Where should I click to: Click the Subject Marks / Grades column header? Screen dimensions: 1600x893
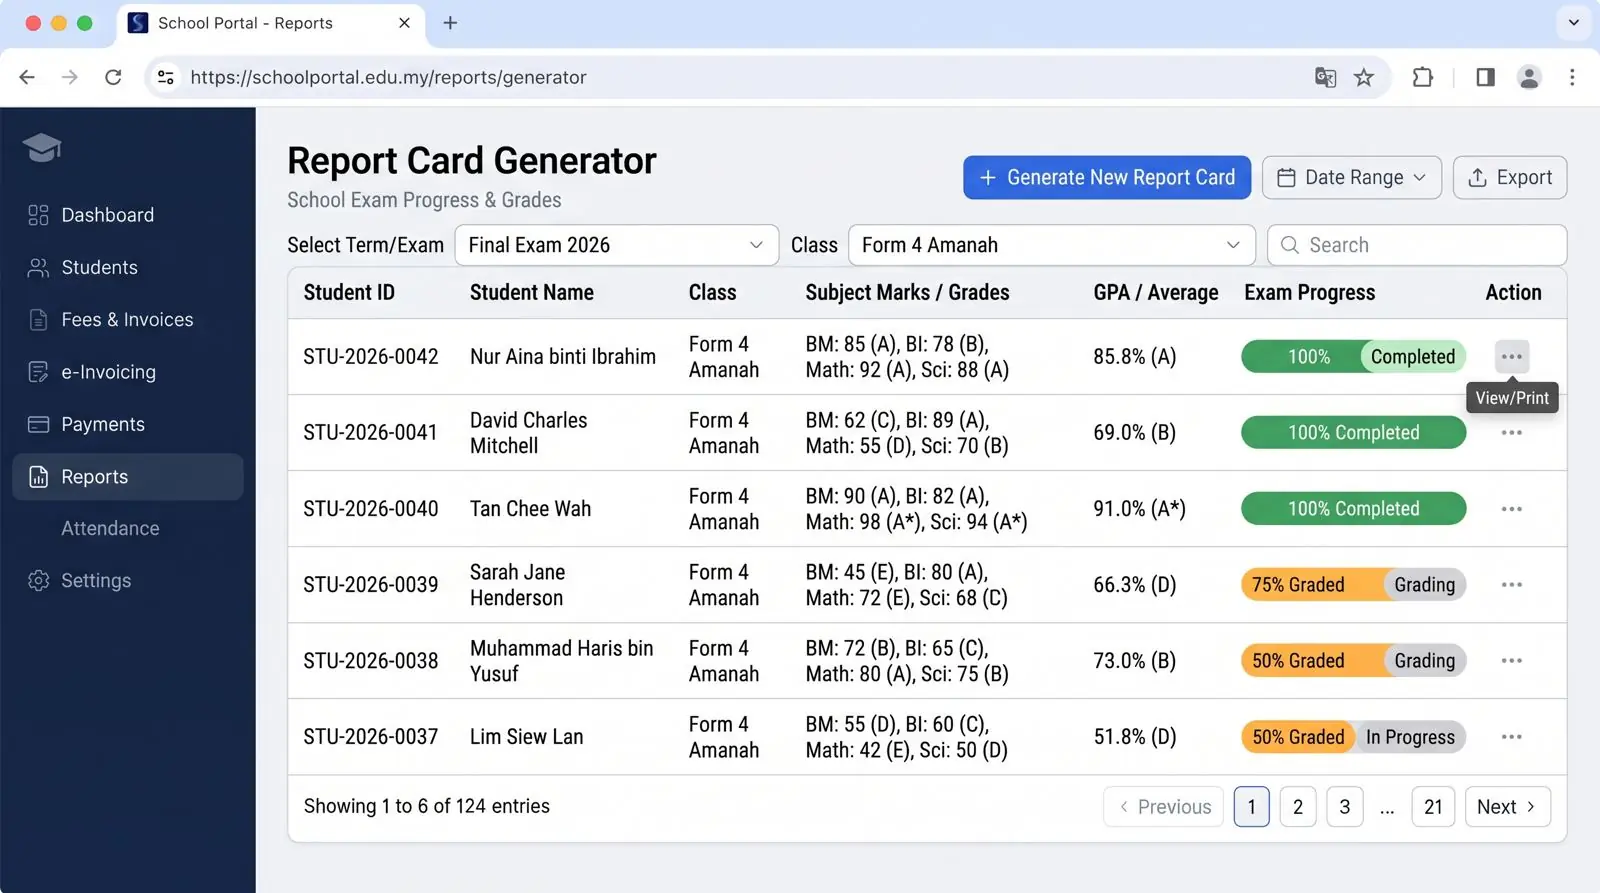pos(907,293)
